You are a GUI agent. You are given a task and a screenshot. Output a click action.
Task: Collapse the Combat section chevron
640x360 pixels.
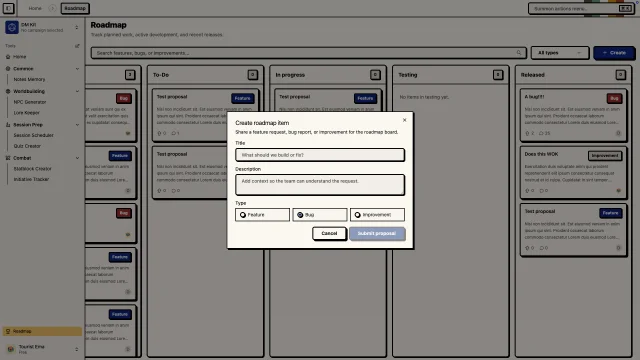(x=77, y=158)
